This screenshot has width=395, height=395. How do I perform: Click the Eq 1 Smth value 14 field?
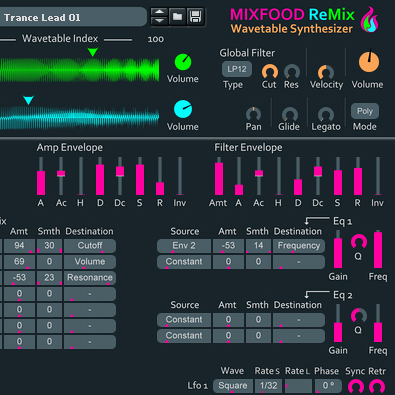tap(258, 246)
